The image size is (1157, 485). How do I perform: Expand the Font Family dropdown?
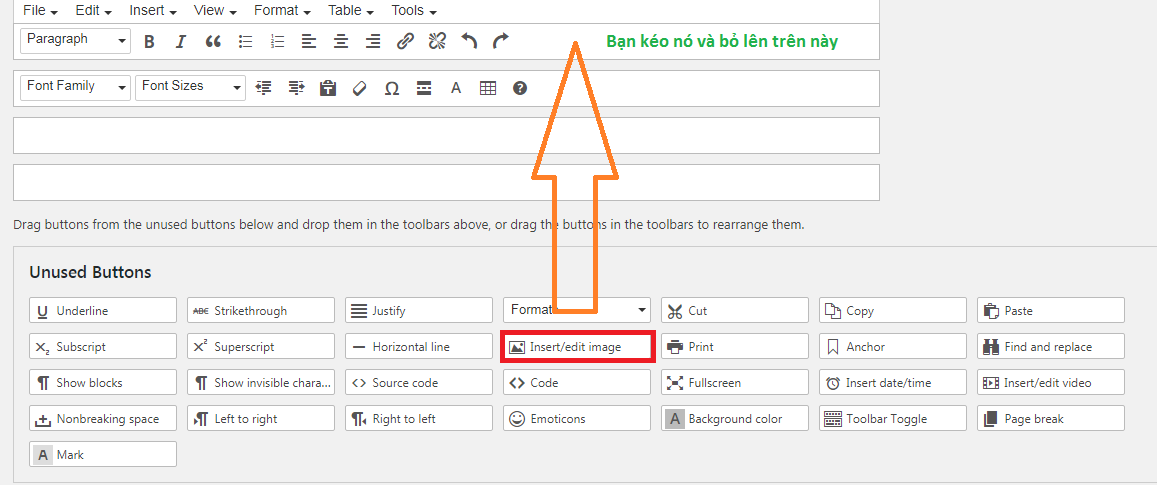tap(75, 87)
